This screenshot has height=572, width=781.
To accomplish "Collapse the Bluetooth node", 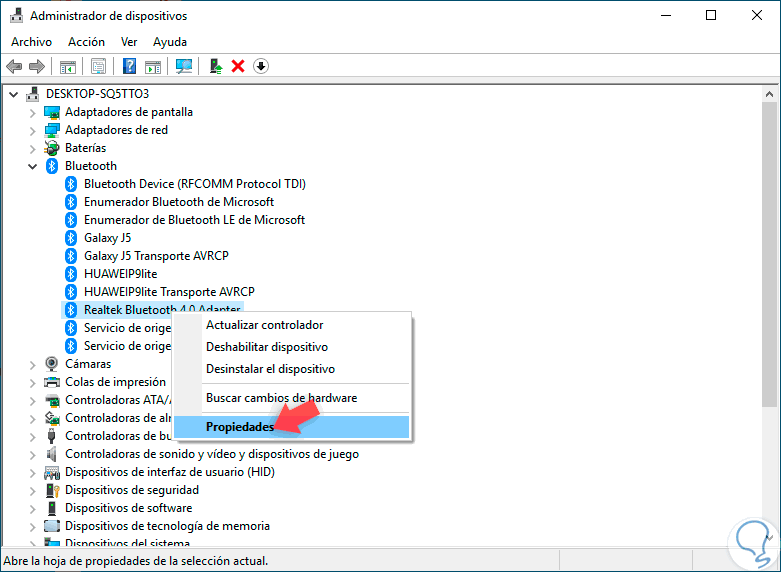I will [32, 166].
